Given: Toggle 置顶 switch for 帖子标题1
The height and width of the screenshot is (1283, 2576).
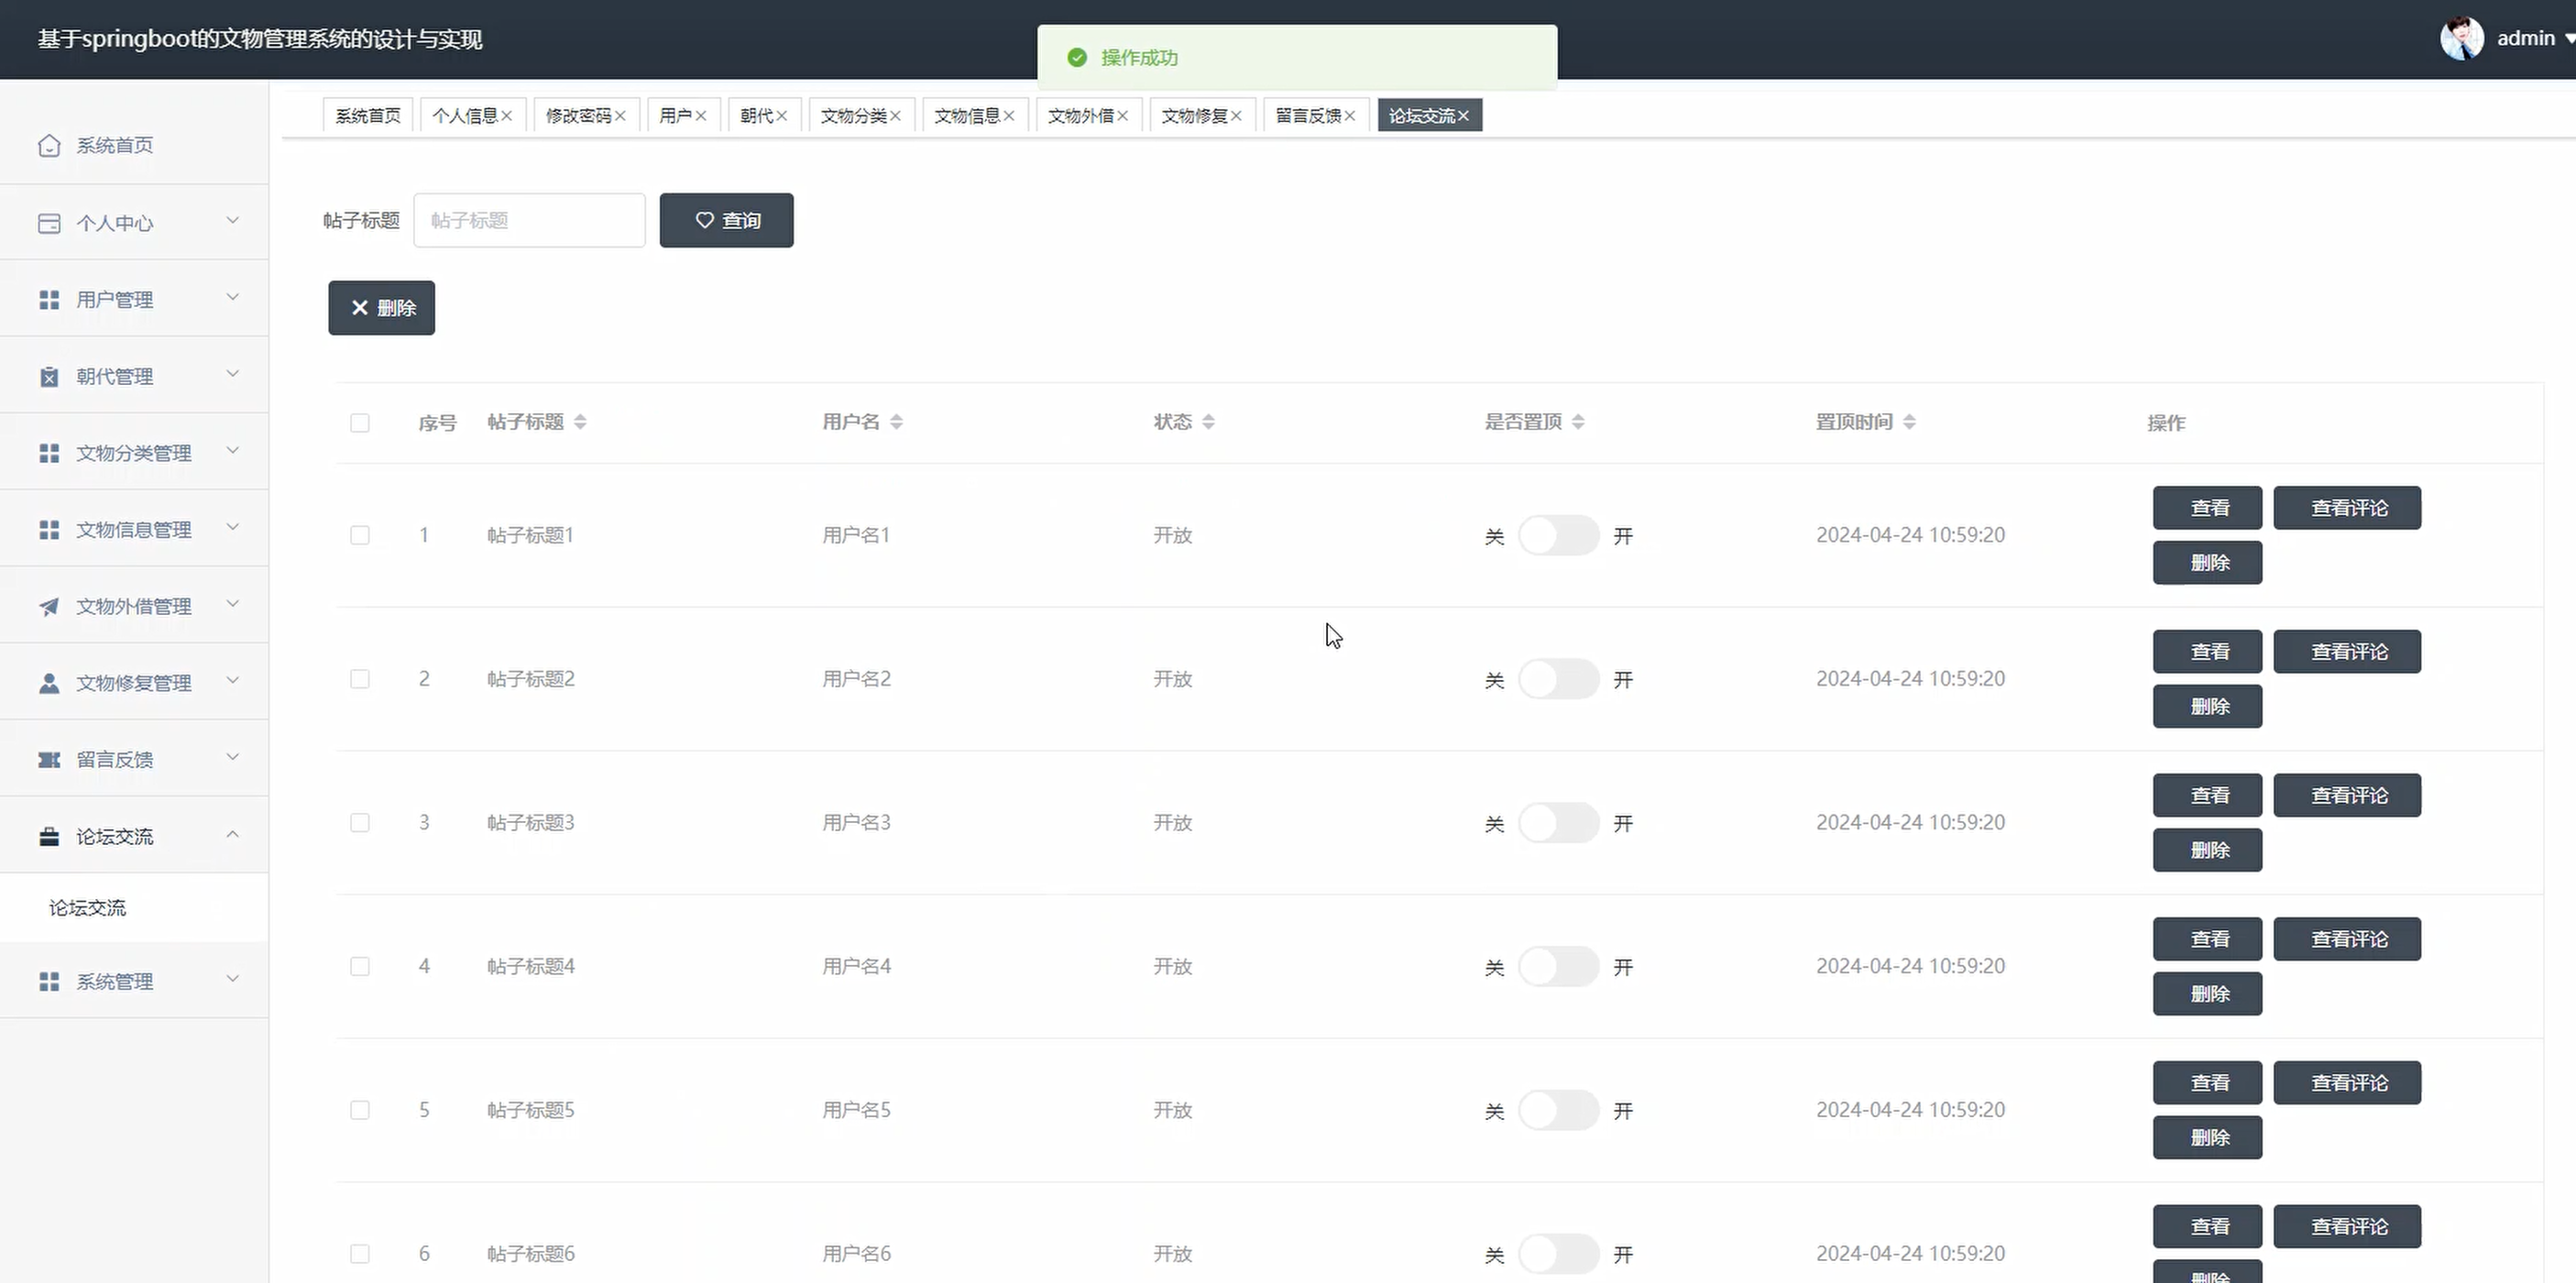Looking at the screenshot, I should (x=1558, y=536).
